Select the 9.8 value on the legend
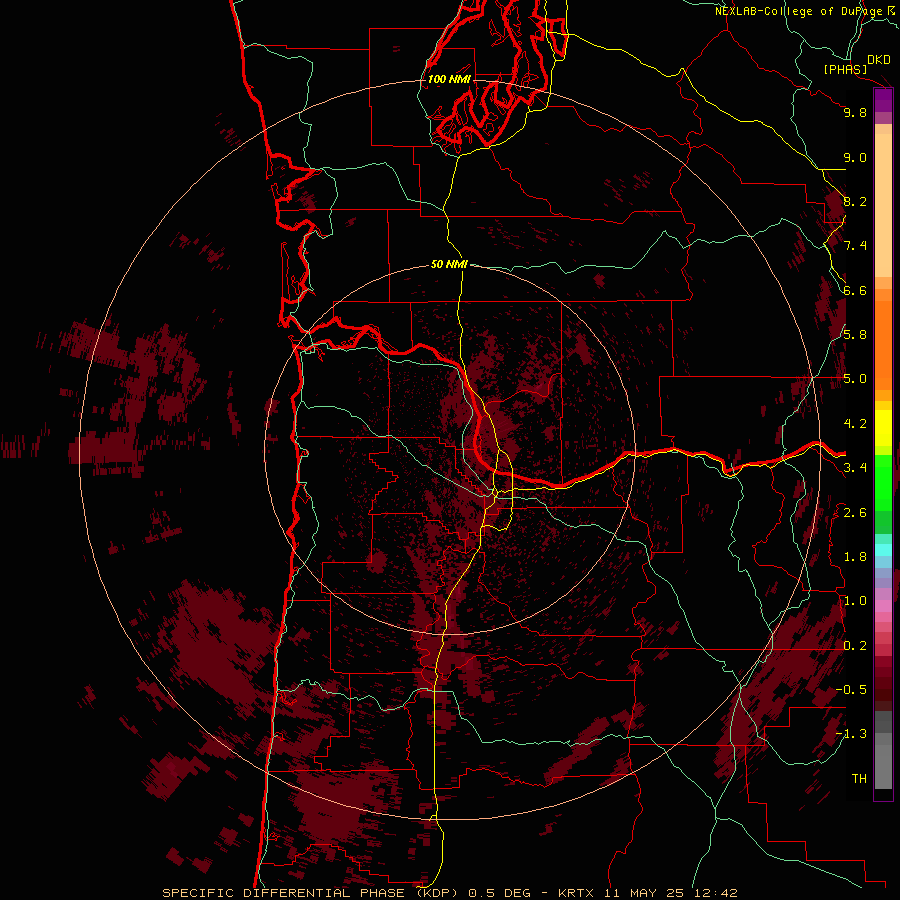 pyautogui.click(x=855, y=112)
